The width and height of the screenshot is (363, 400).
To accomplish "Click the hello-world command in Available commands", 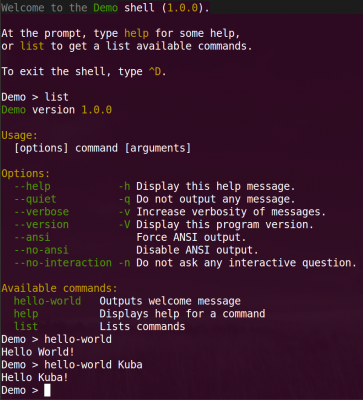I will [x=47, y=301].
